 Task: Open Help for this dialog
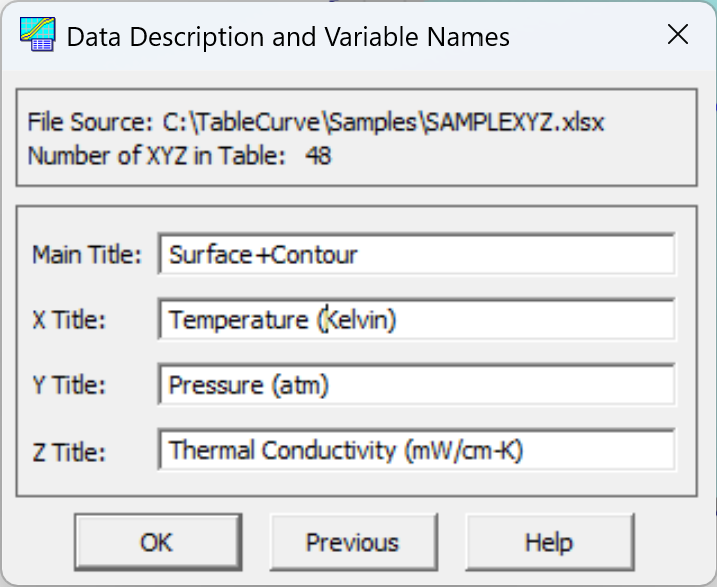550,542
